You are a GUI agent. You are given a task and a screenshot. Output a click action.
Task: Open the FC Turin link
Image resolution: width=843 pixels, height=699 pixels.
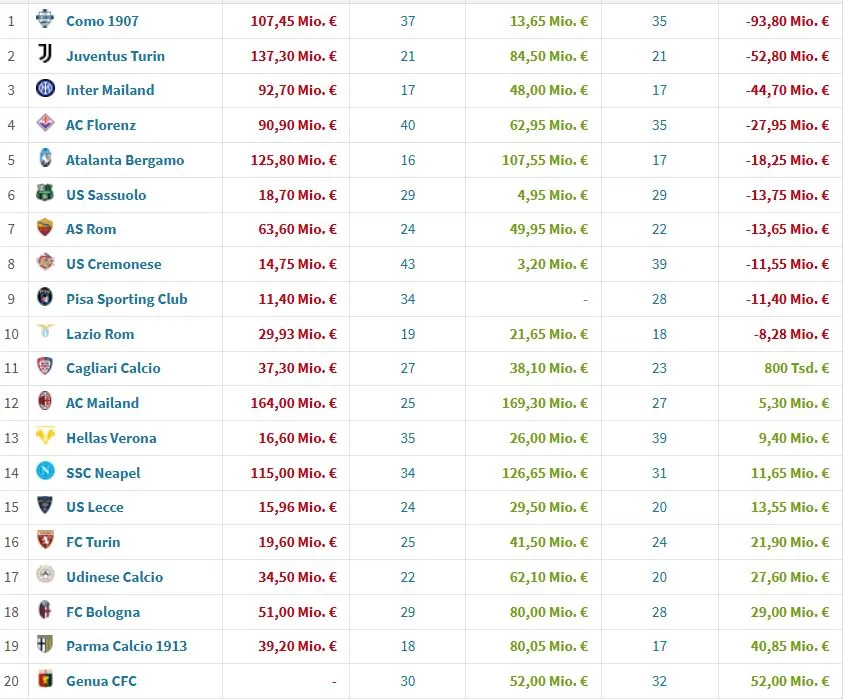tap(93, 542)
